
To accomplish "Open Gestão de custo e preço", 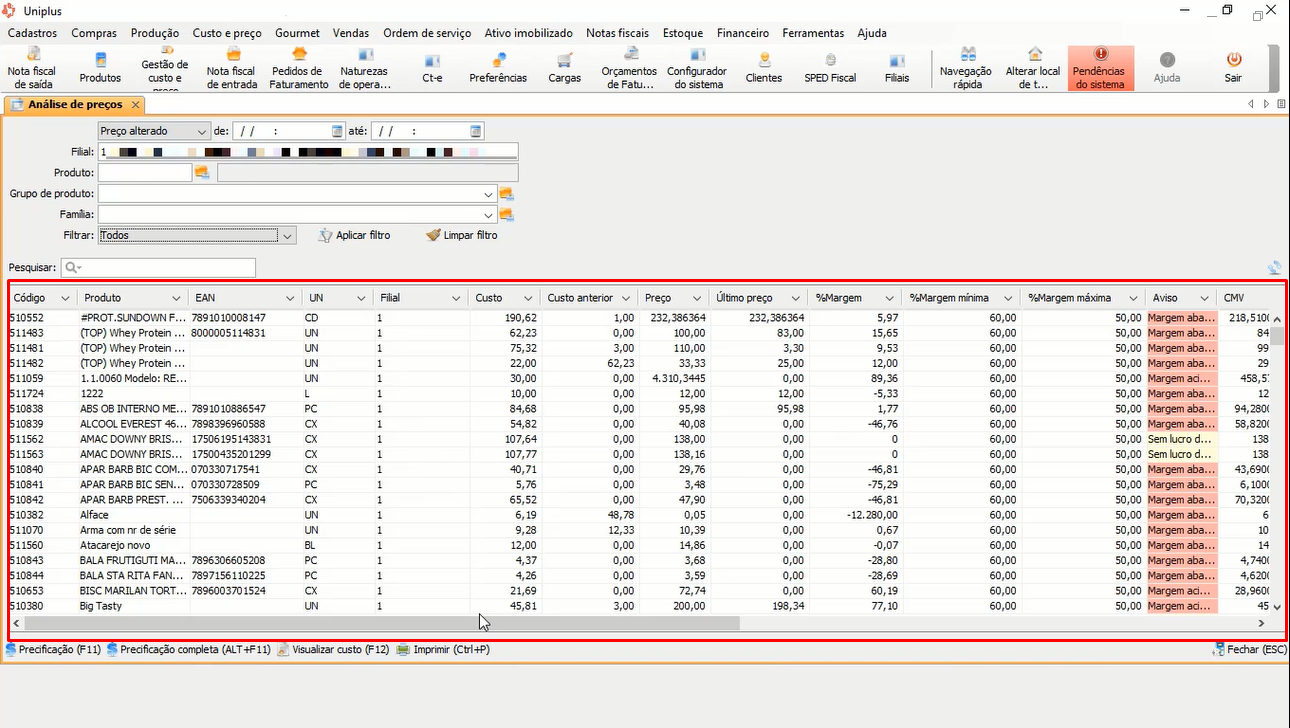I will click(165, 68).
